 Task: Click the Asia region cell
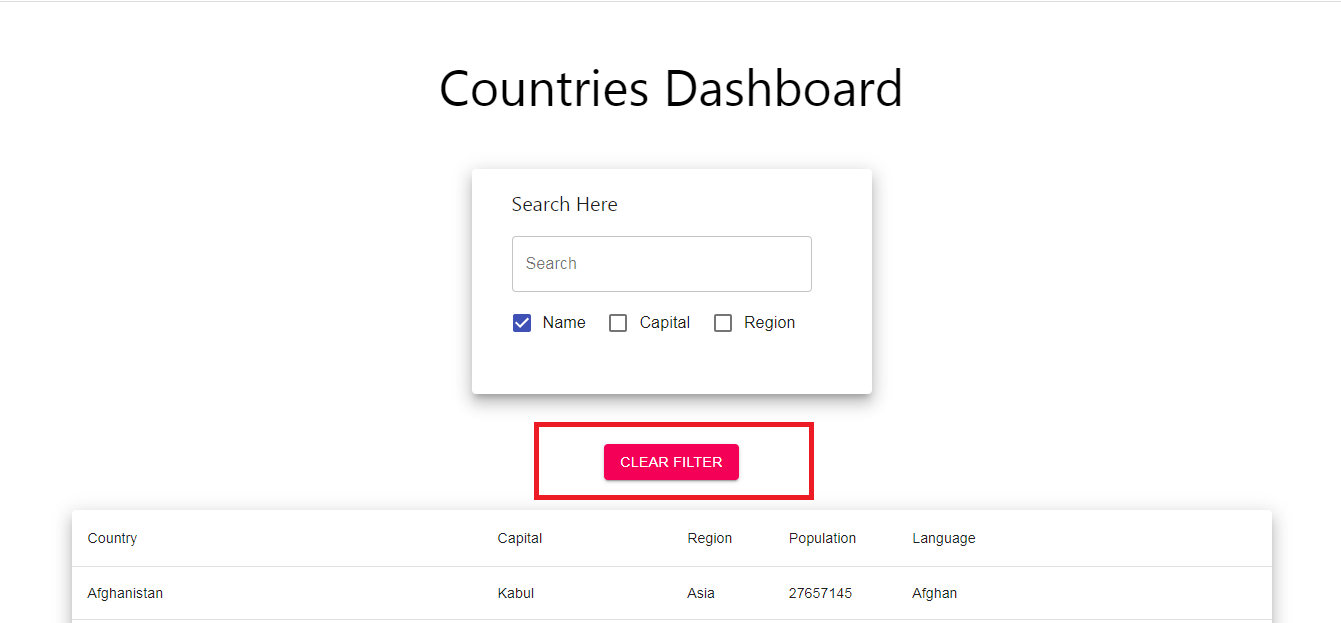coord(700,593)
